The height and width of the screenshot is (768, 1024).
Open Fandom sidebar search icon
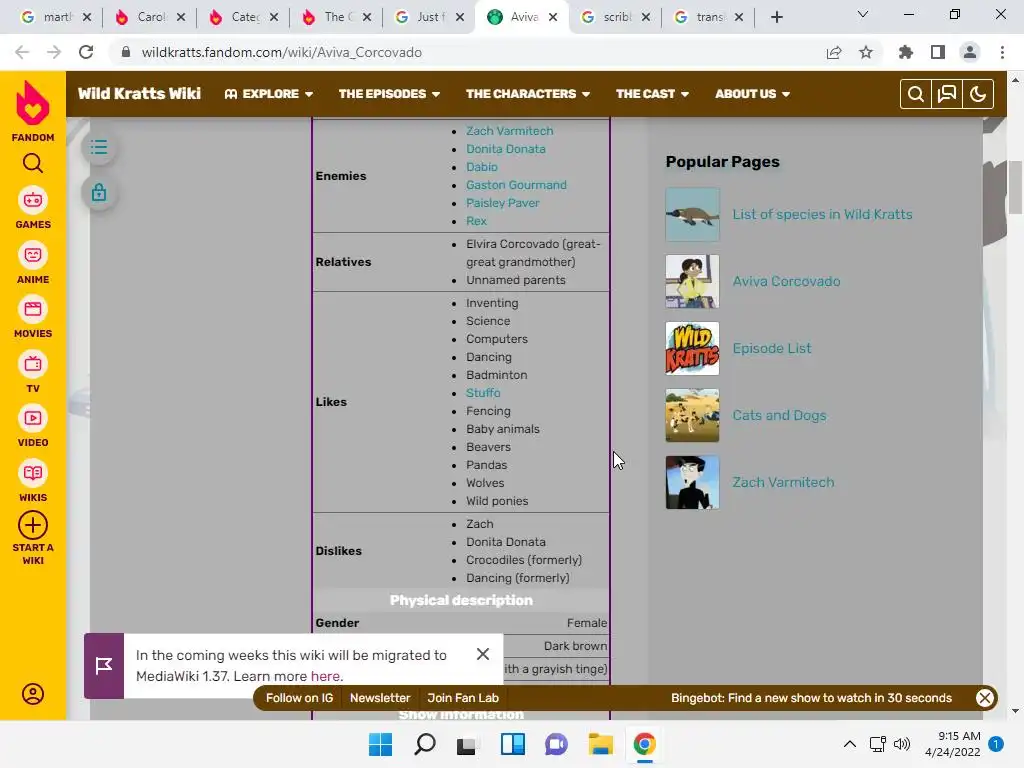[33, 163]
